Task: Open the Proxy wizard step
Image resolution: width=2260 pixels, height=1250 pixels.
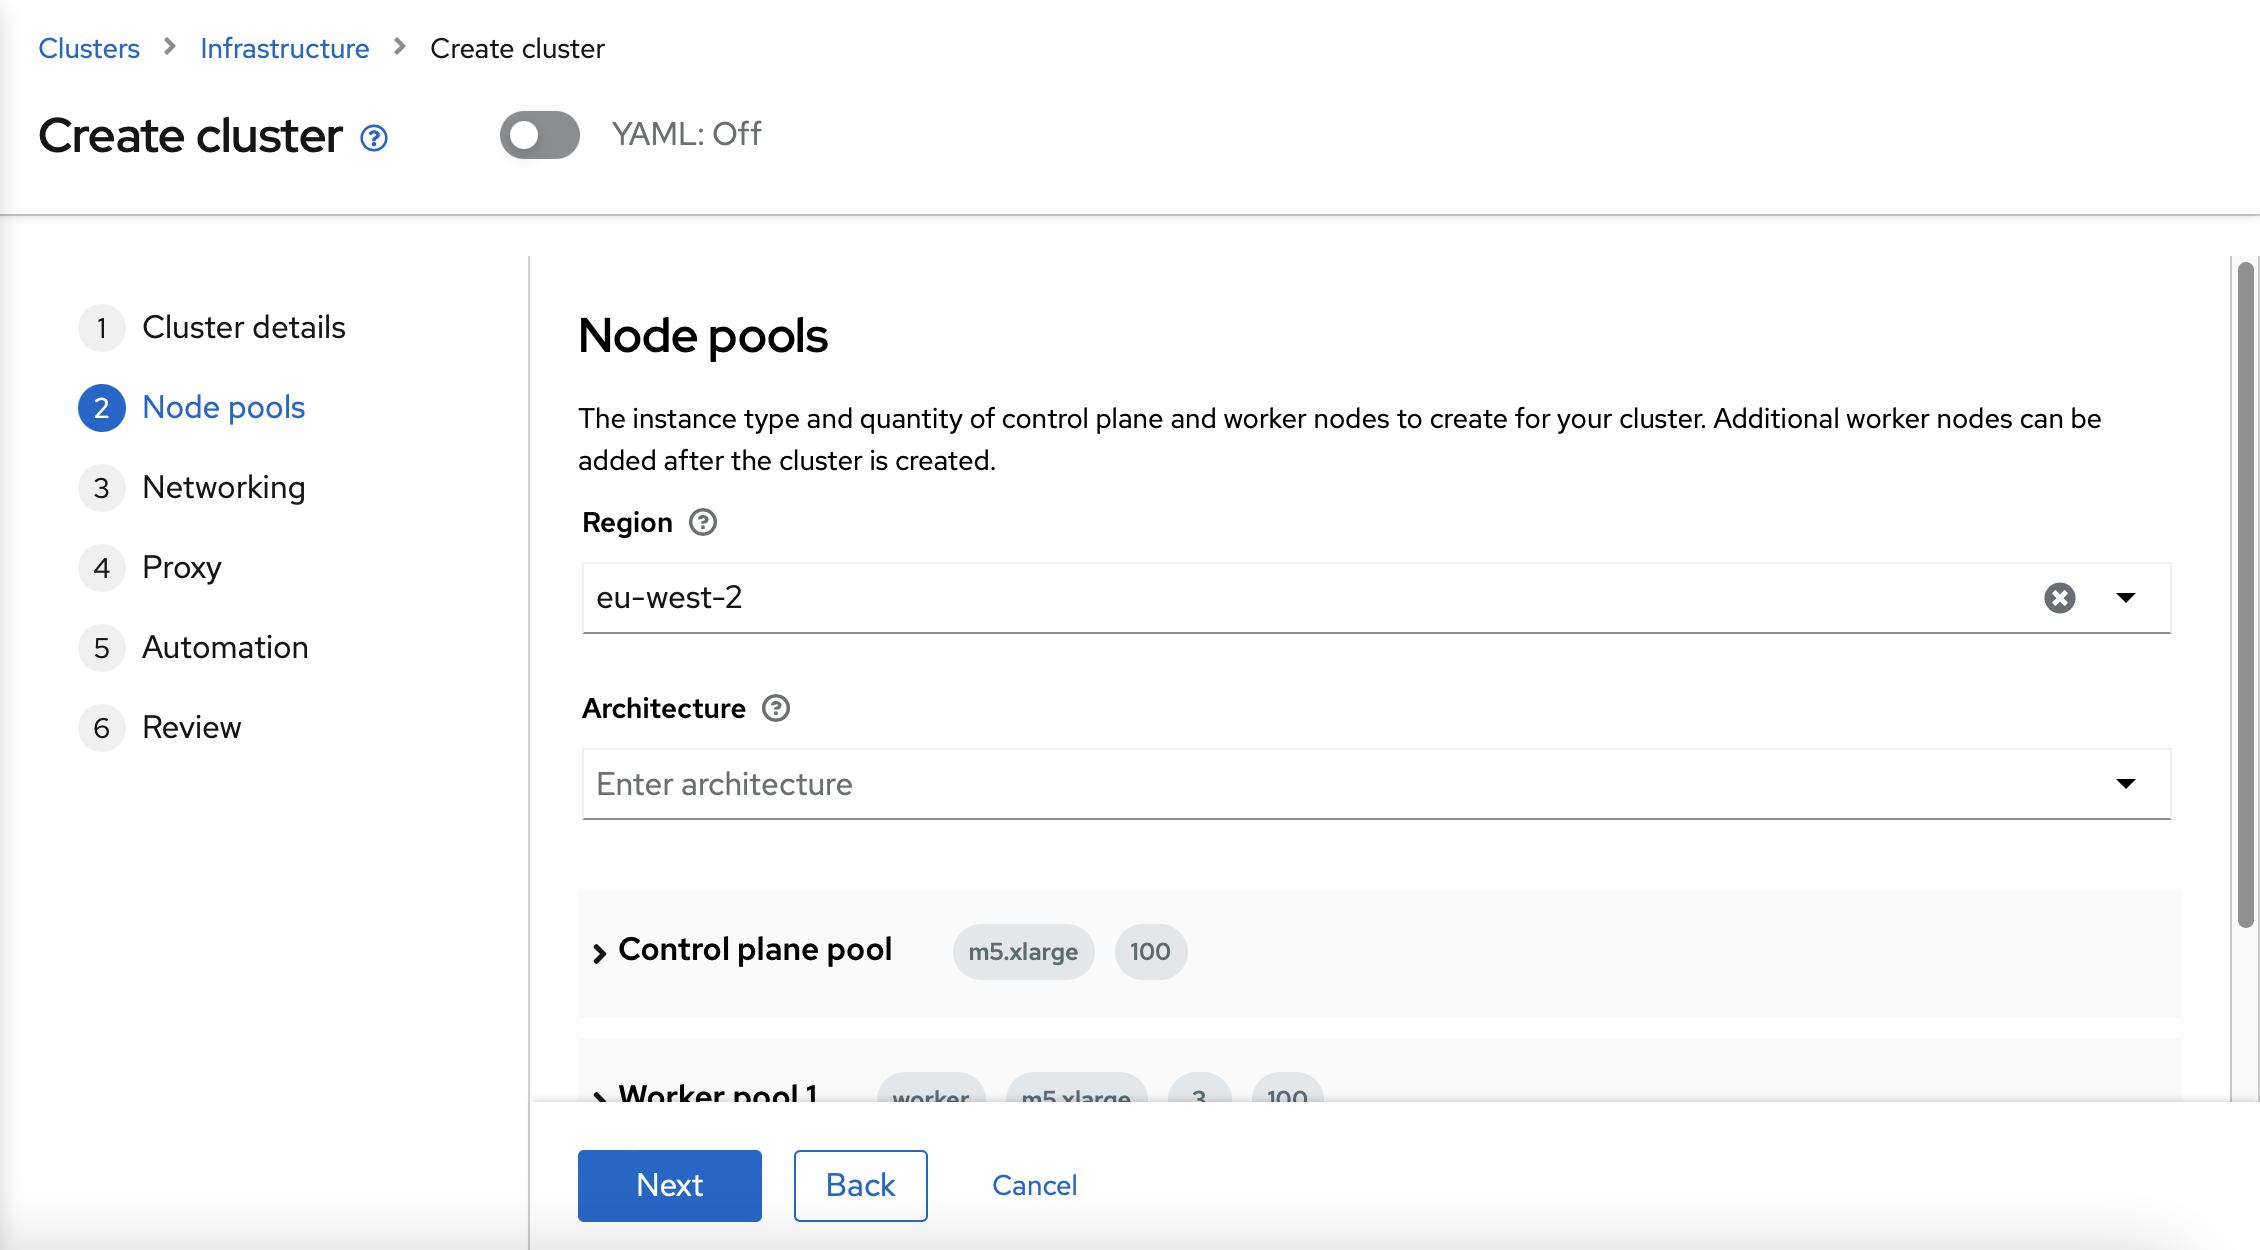Action: coord(150,568)
